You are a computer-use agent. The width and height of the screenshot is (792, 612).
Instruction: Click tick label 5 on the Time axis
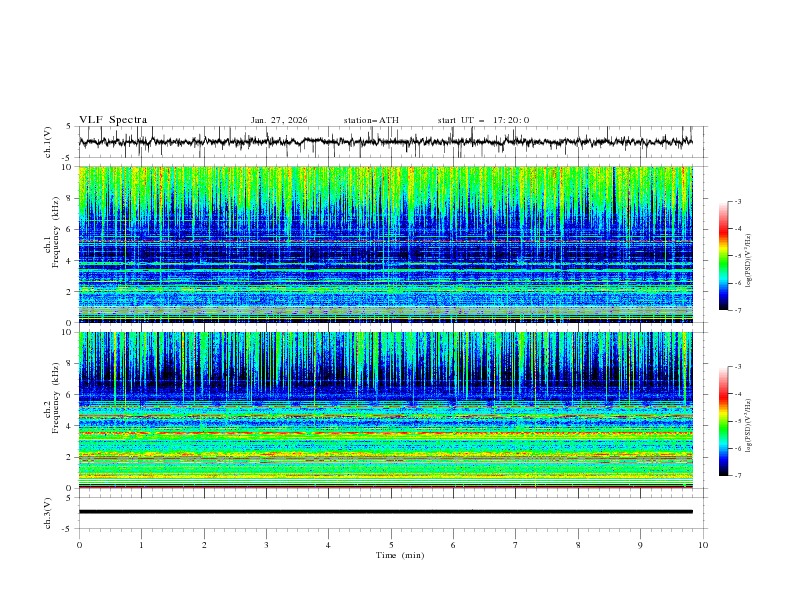coord(391,545)
